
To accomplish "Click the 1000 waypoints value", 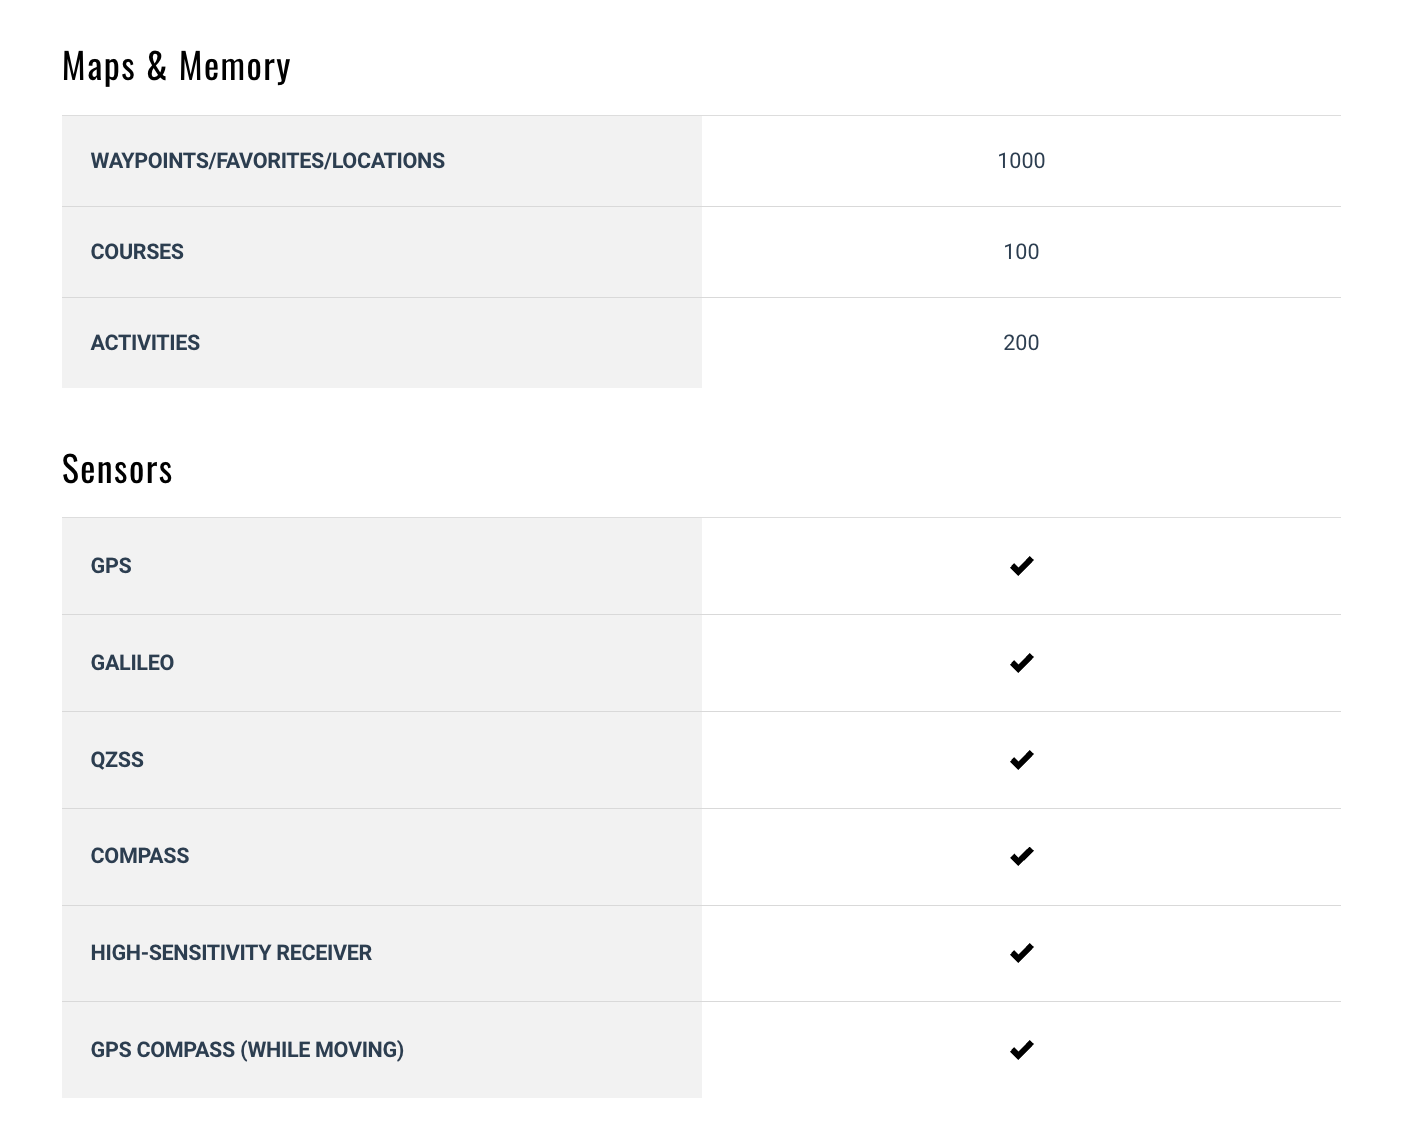I will (1021, 161).
